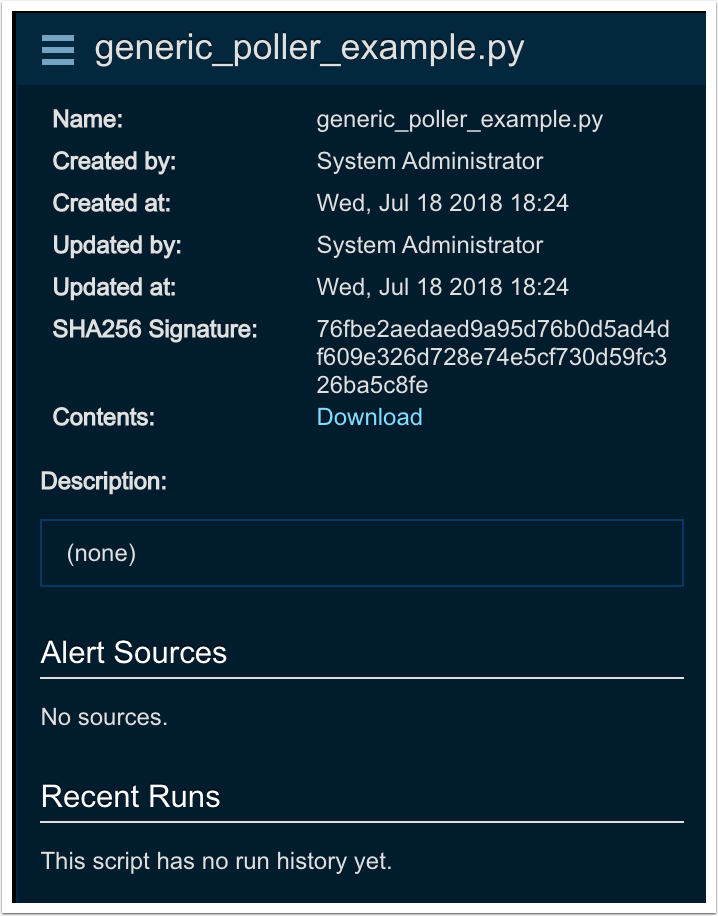Screen dimensions: 718x916
Task: Click the Description label
Action: [104, 481]
